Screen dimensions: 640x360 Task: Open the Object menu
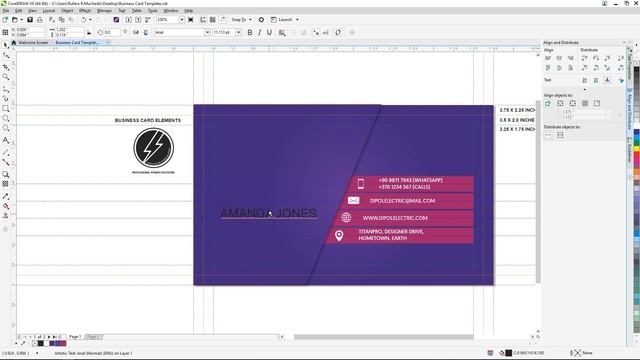pos(67,11)
